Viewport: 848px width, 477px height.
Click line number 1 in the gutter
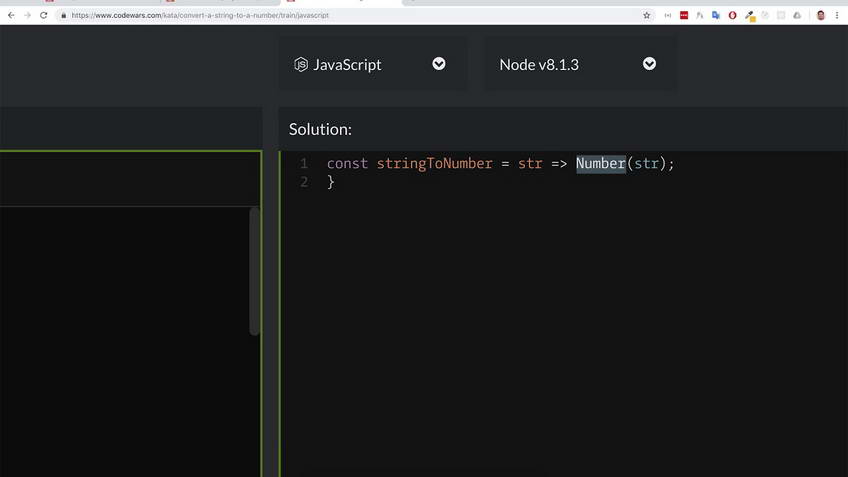pos(304,163)
